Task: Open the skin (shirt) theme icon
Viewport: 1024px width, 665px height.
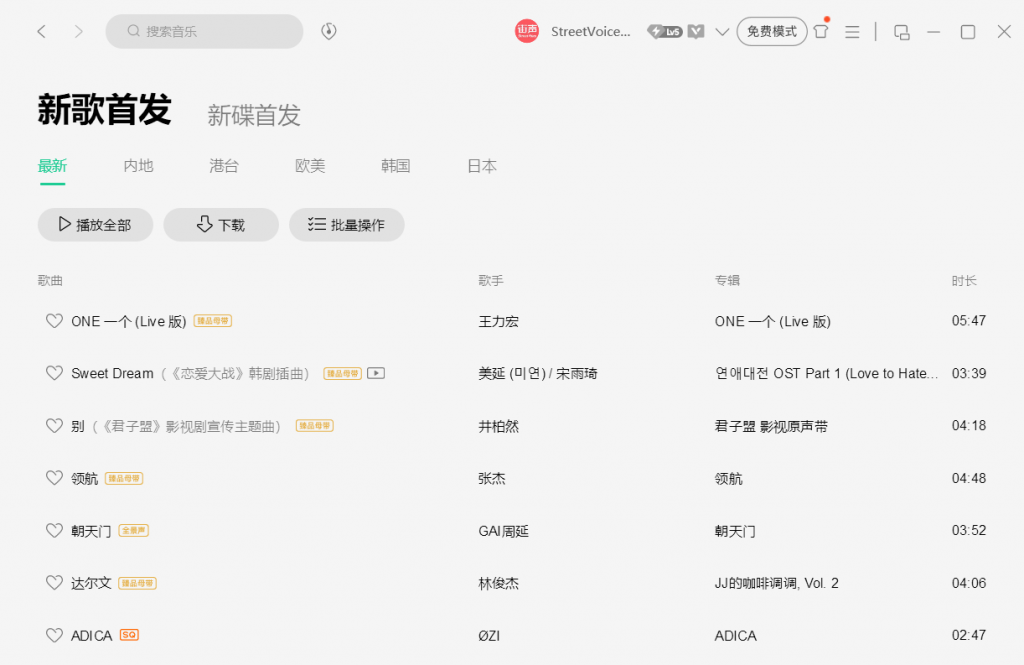Action: tap(821, 31)
